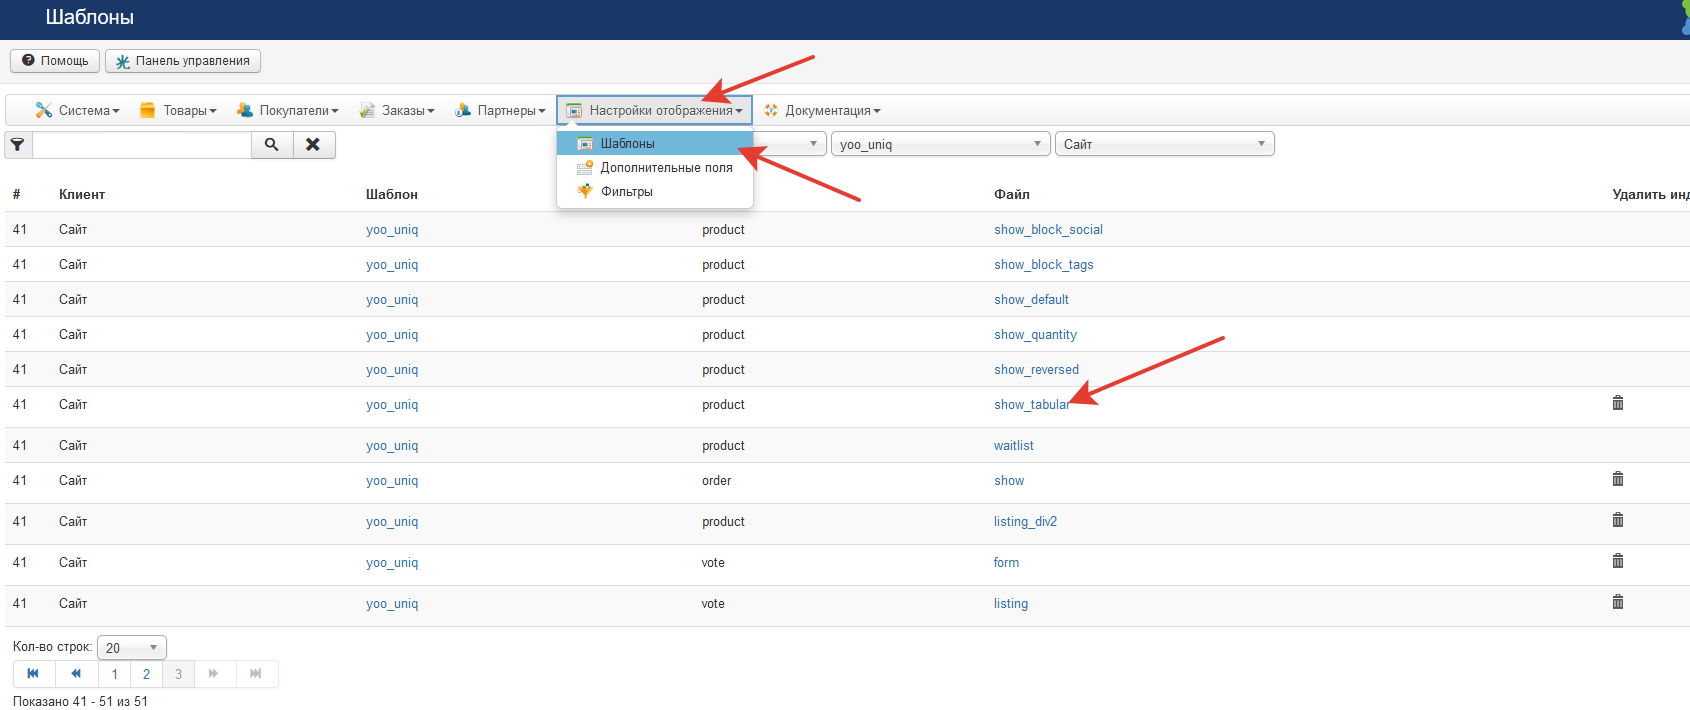Click 'vote' cell in the form row
Image resolution: width=1690 pixels, height=710 pixels.
pos(713,563)
